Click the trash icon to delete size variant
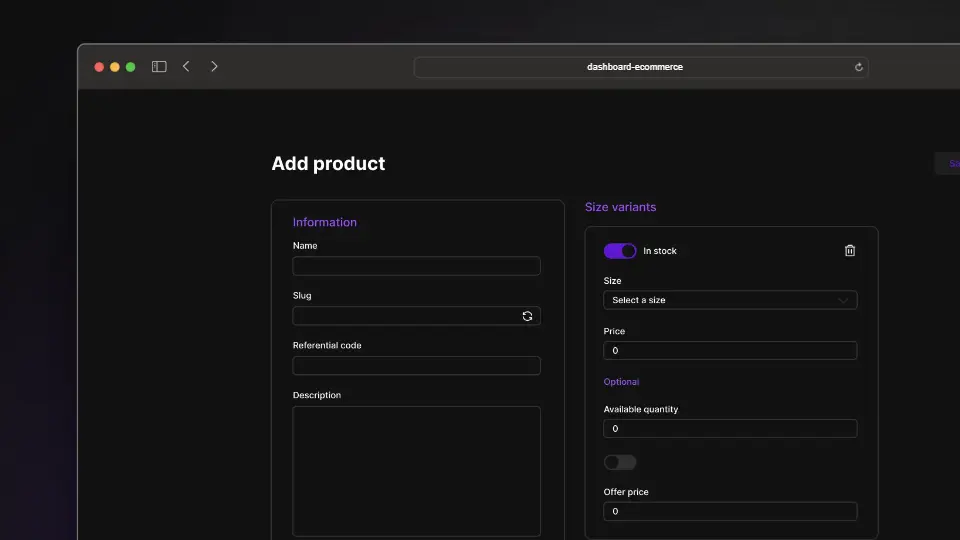The image size is (960, 540). tap(850, 251)
